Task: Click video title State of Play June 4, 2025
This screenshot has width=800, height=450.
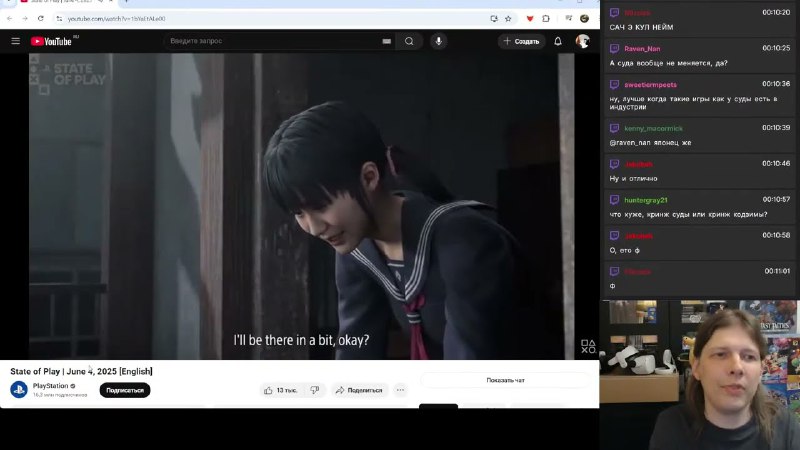Action: coord(81,371)
